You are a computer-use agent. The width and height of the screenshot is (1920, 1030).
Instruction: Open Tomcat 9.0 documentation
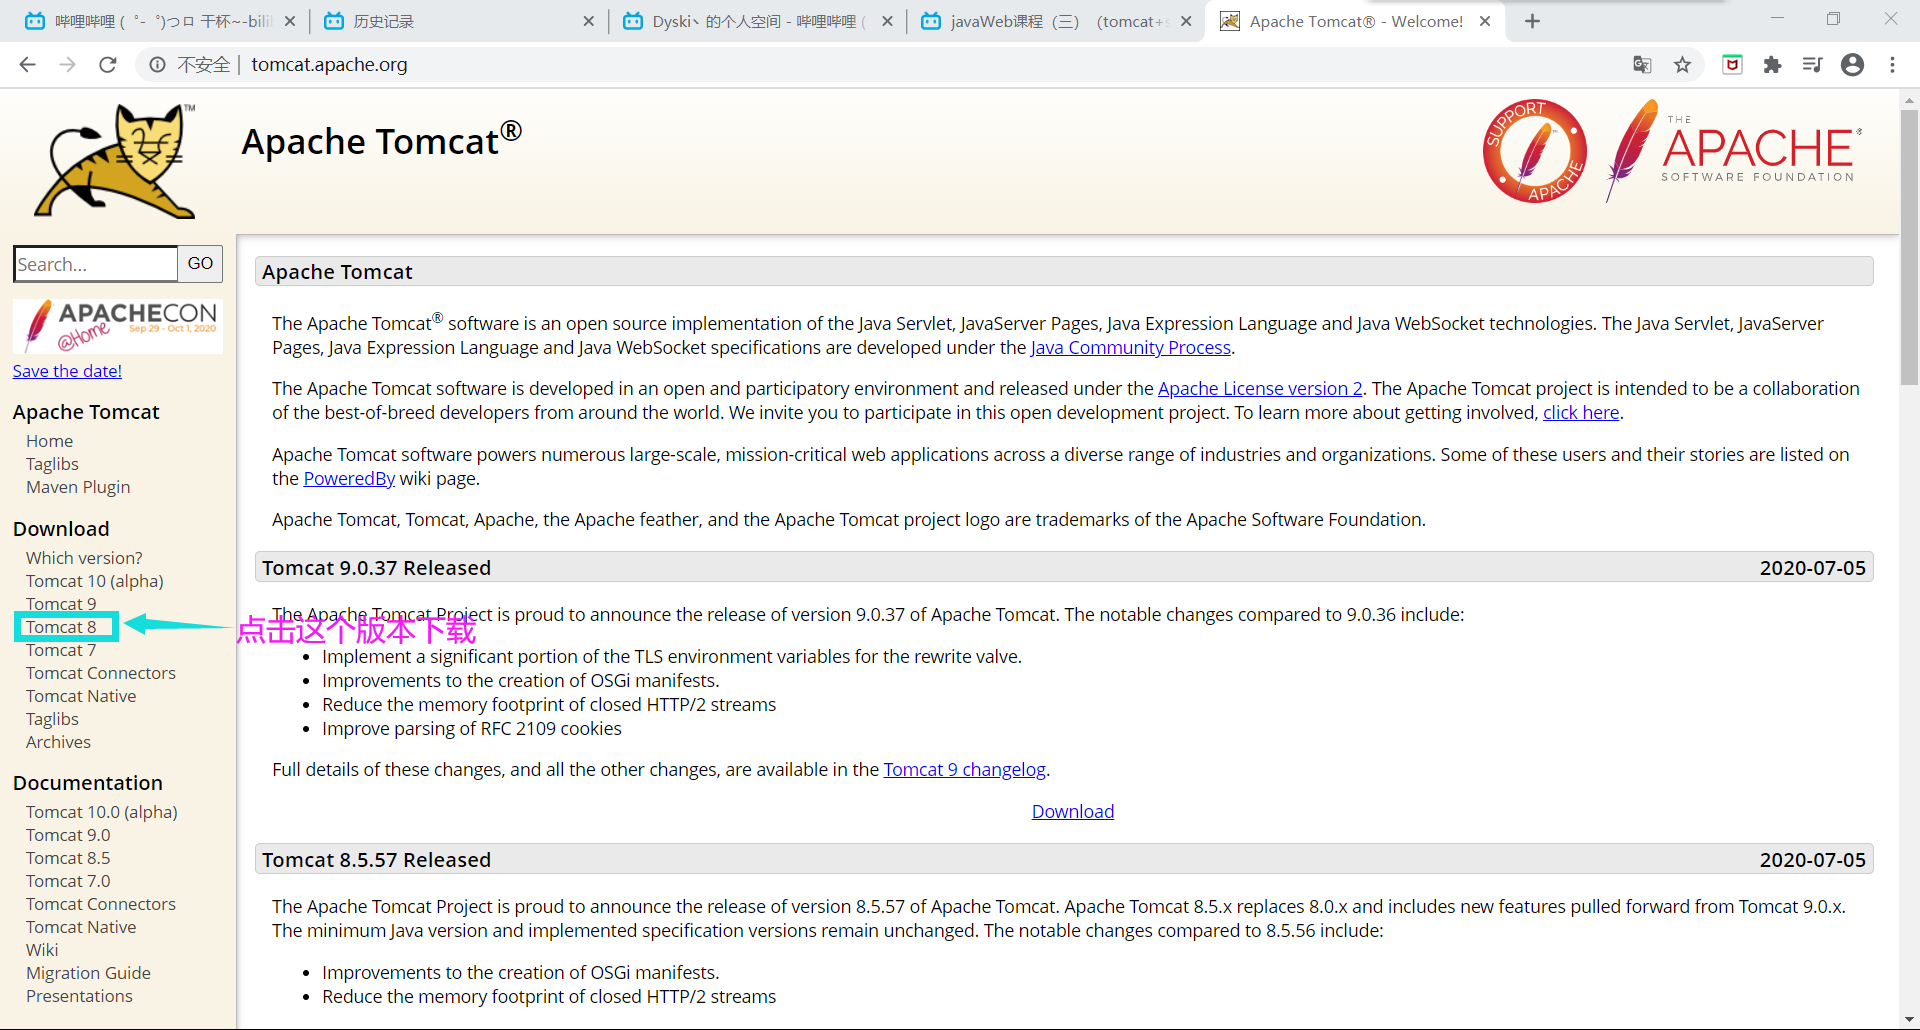(68, 835)
